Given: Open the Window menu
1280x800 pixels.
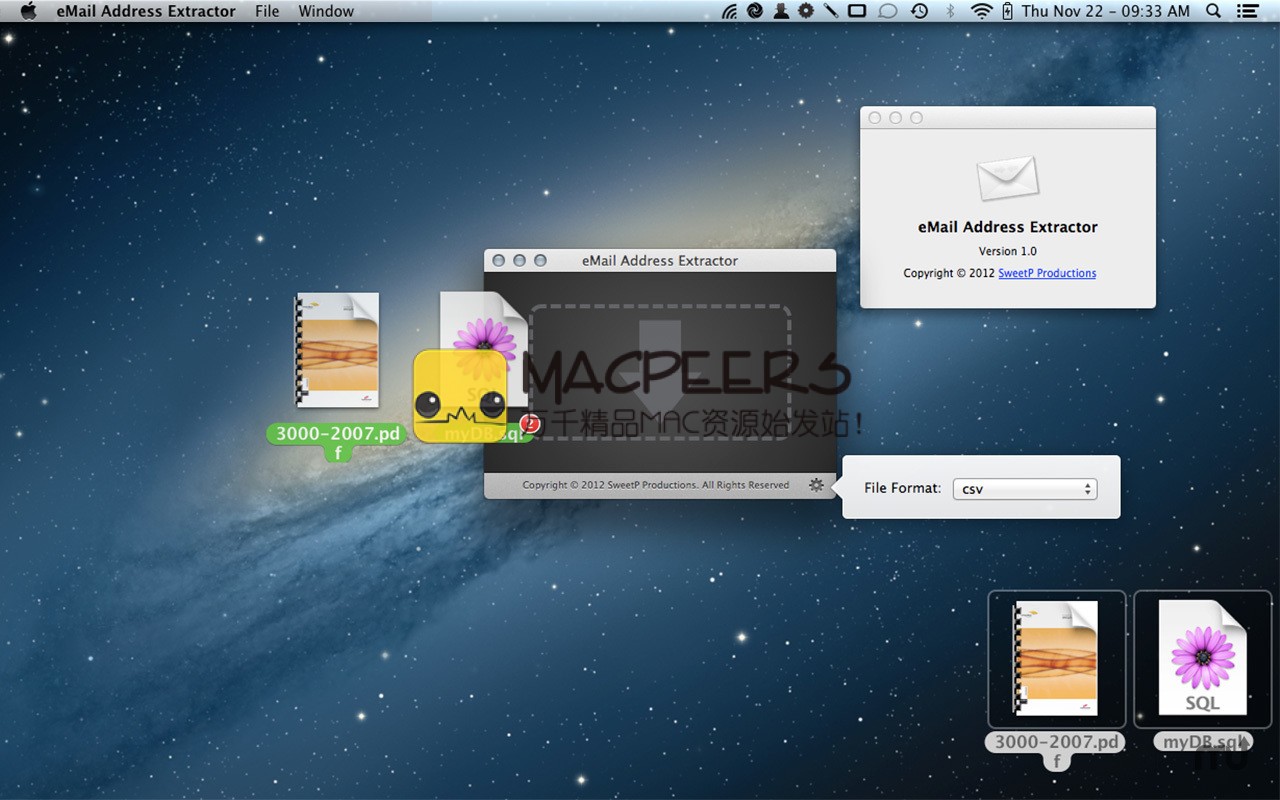Looking at the screenshot, I should [x=326, y=11].
